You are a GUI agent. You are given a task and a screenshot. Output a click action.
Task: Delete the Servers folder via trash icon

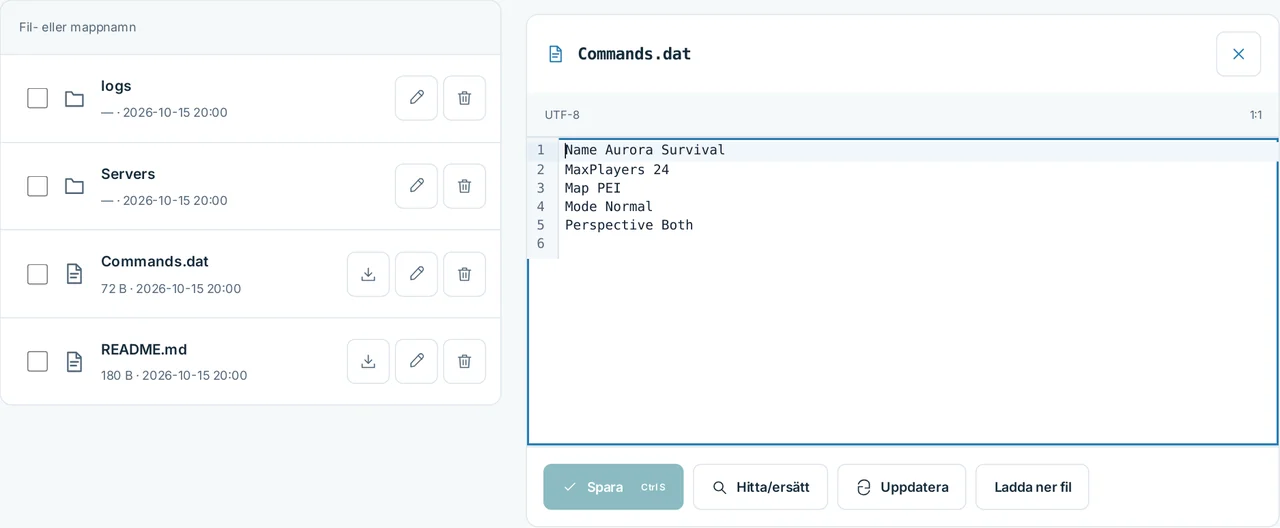pos(464,186)
